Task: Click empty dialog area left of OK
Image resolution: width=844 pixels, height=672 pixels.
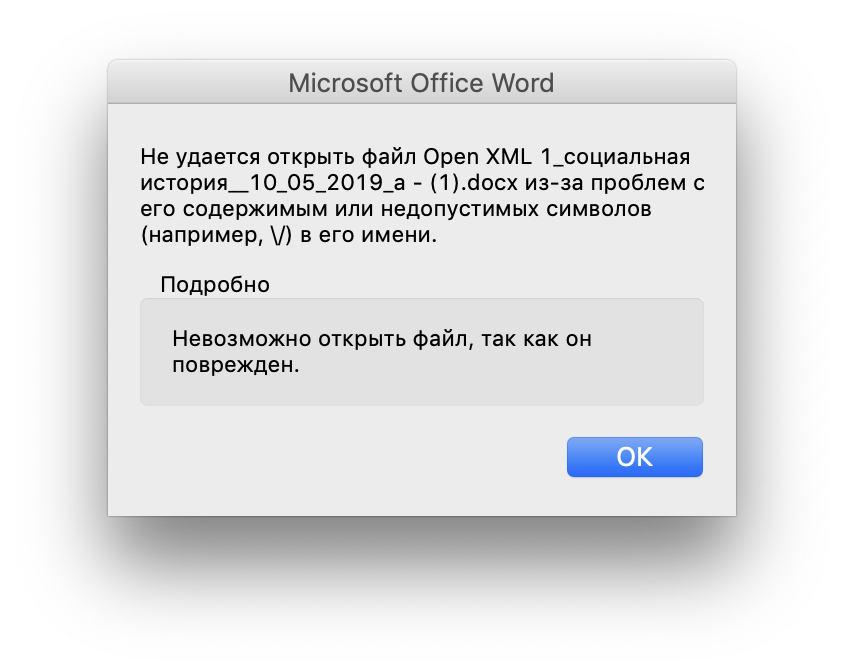Action: pos(350,458)
